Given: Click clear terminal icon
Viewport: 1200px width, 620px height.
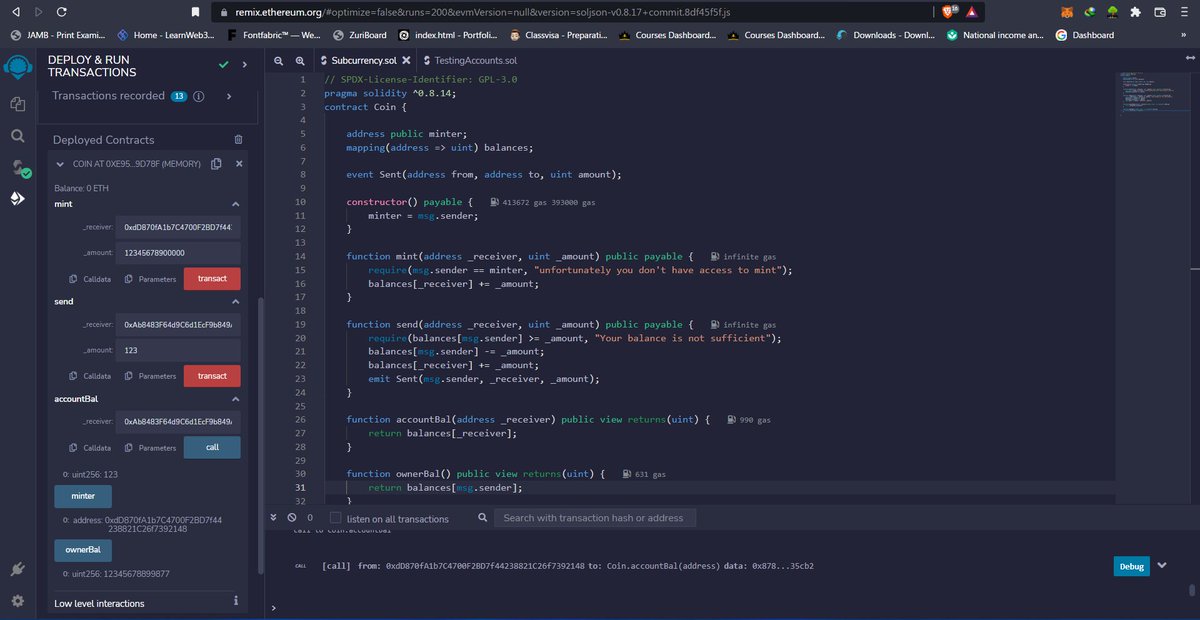Looking at the screenshot, I should [x=292, y=518].
